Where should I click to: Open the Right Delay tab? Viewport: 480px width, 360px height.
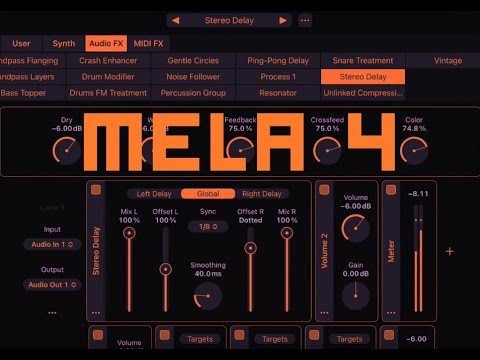pos(262,194)
